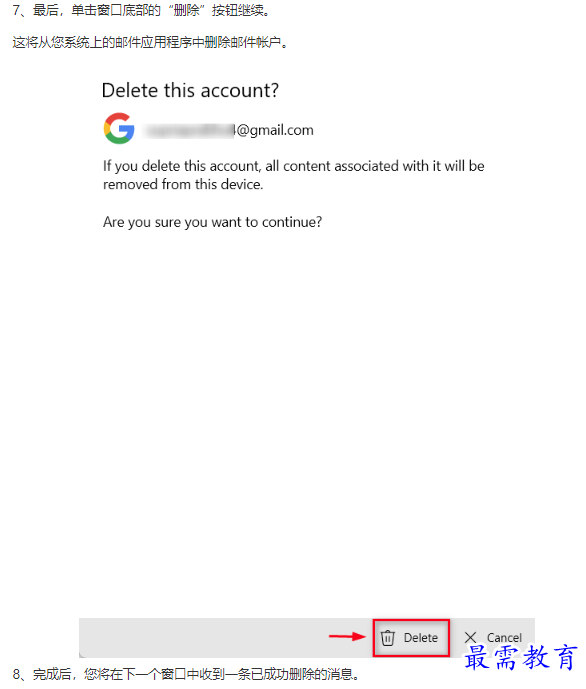The width and height of the screenshot is (586, 689).
Task: Click the sentence starting with 这将从您系统上
Action: (x=150, y=42)
